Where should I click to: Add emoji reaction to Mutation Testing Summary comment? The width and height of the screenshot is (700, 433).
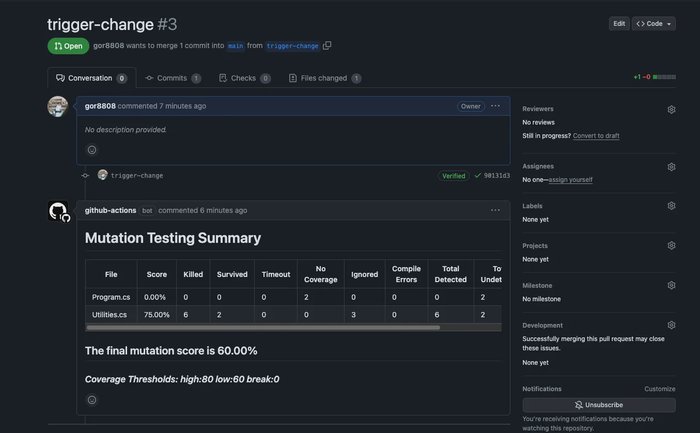coord(92,400)
